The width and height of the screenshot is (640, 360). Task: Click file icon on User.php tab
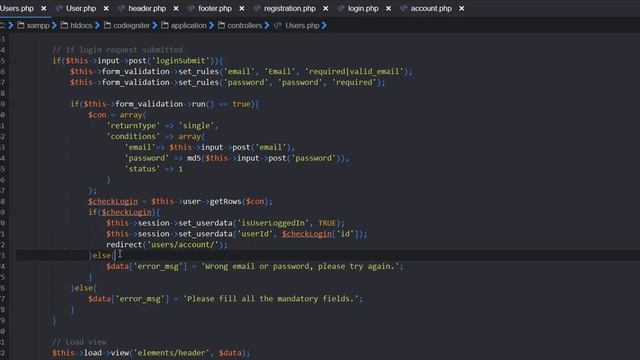59,8
